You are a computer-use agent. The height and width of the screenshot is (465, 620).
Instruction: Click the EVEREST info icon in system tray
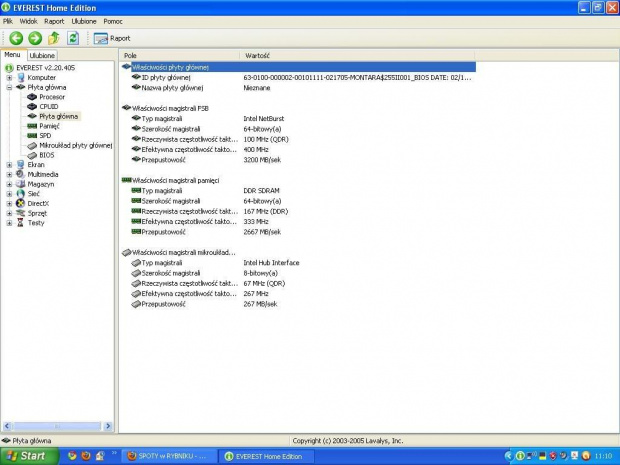520,456
